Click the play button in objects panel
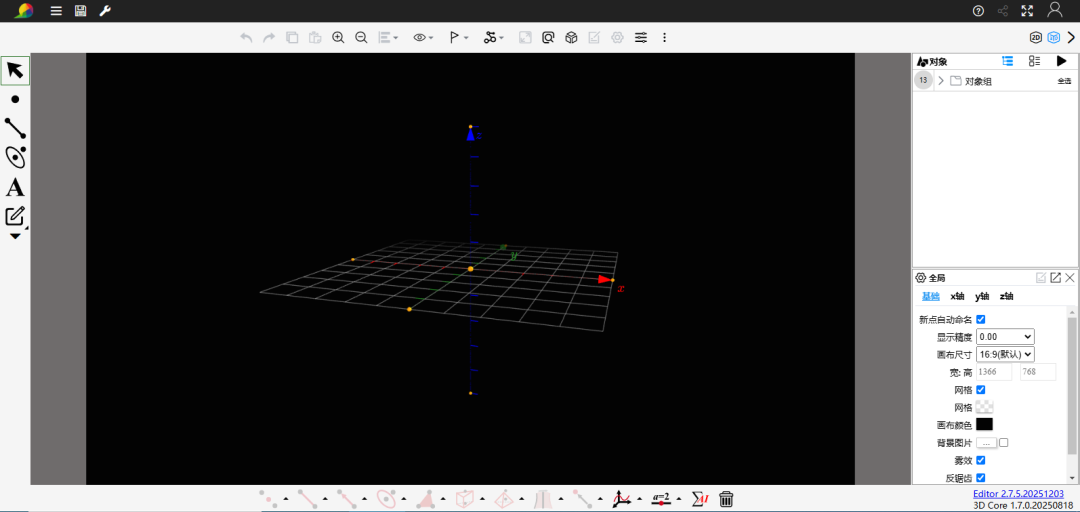Image resolution: width=1080 pixels, height=512 pixels. click(x=1061, y=61)
